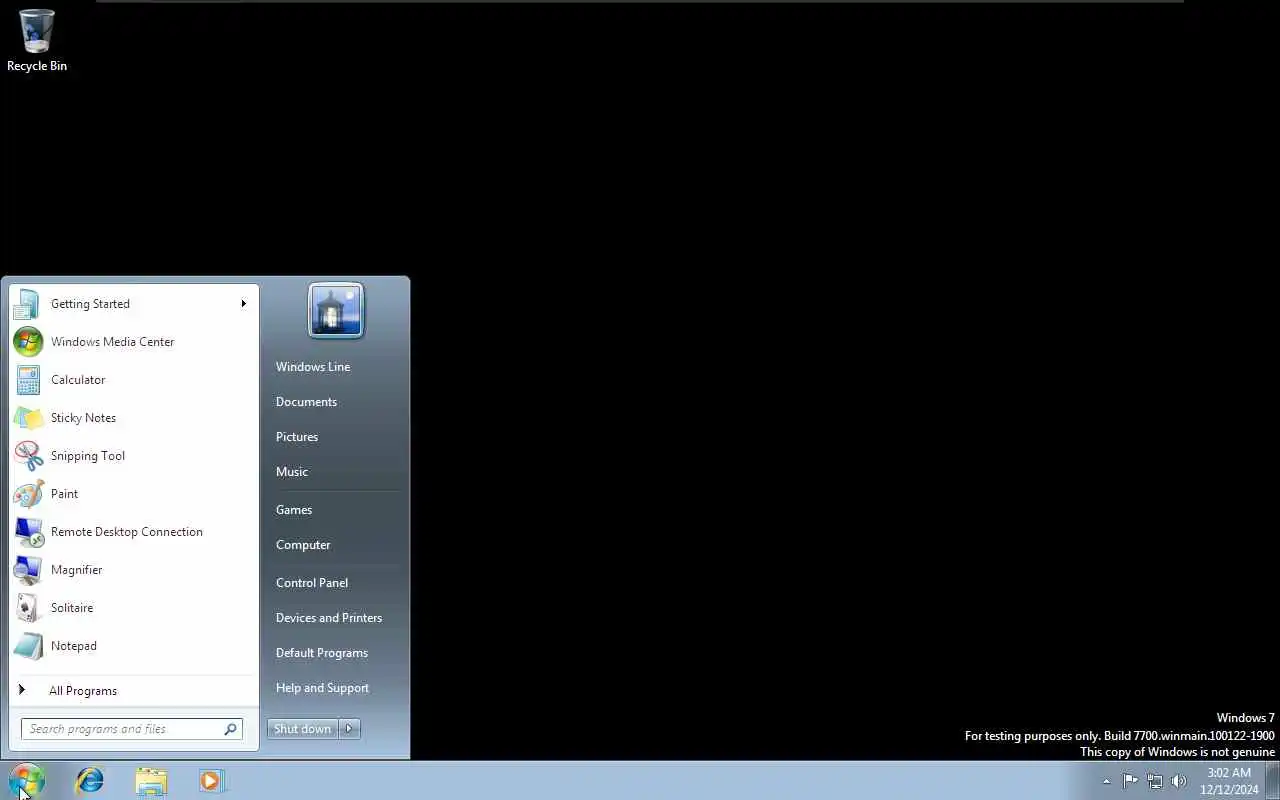1280x800 pixels.
Task: Expand Getting Started submenu arrow
Action: click(x=243, y=304)
